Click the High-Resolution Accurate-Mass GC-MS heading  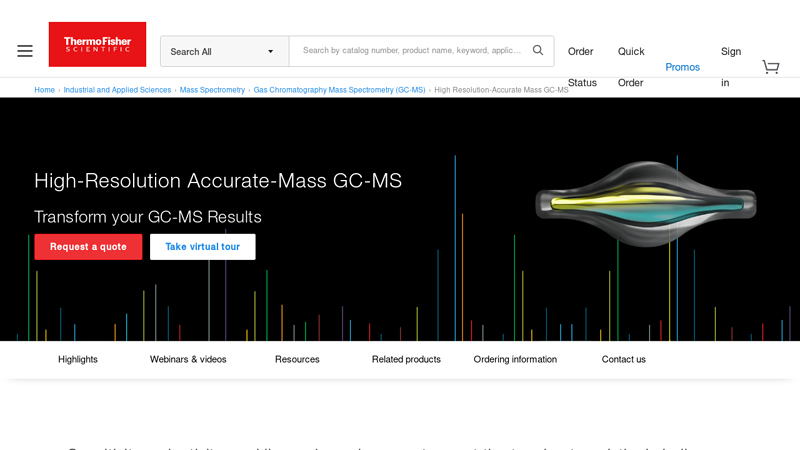point(218,181)
